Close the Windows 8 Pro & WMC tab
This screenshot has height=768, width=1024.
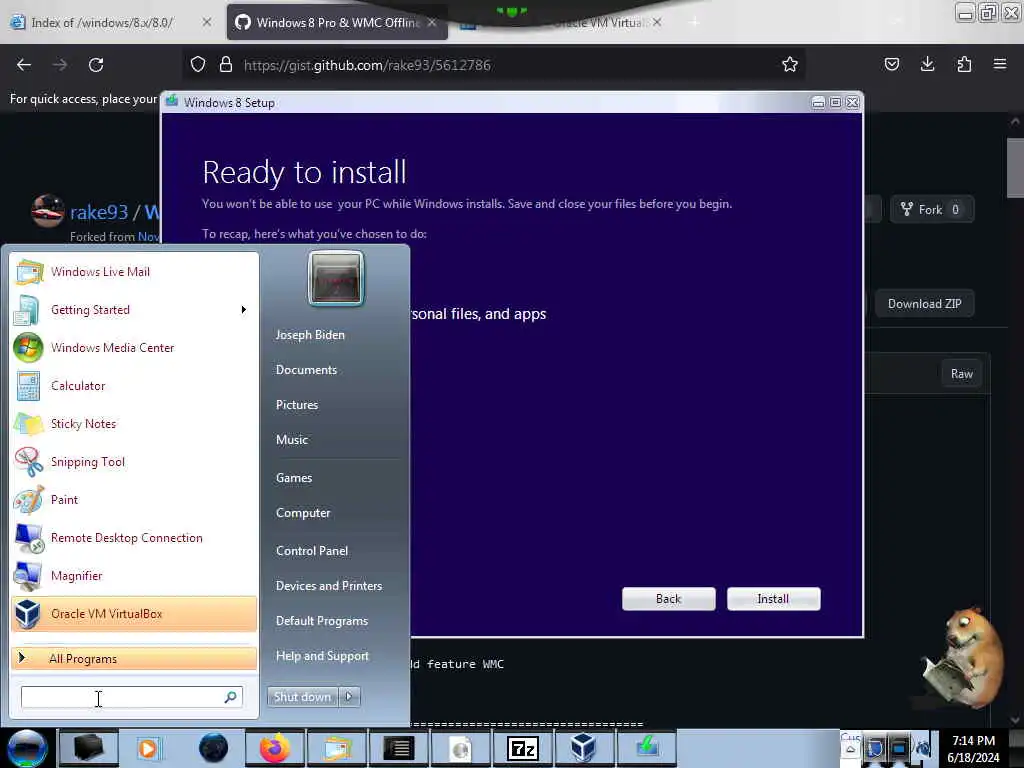coord(432,22)
